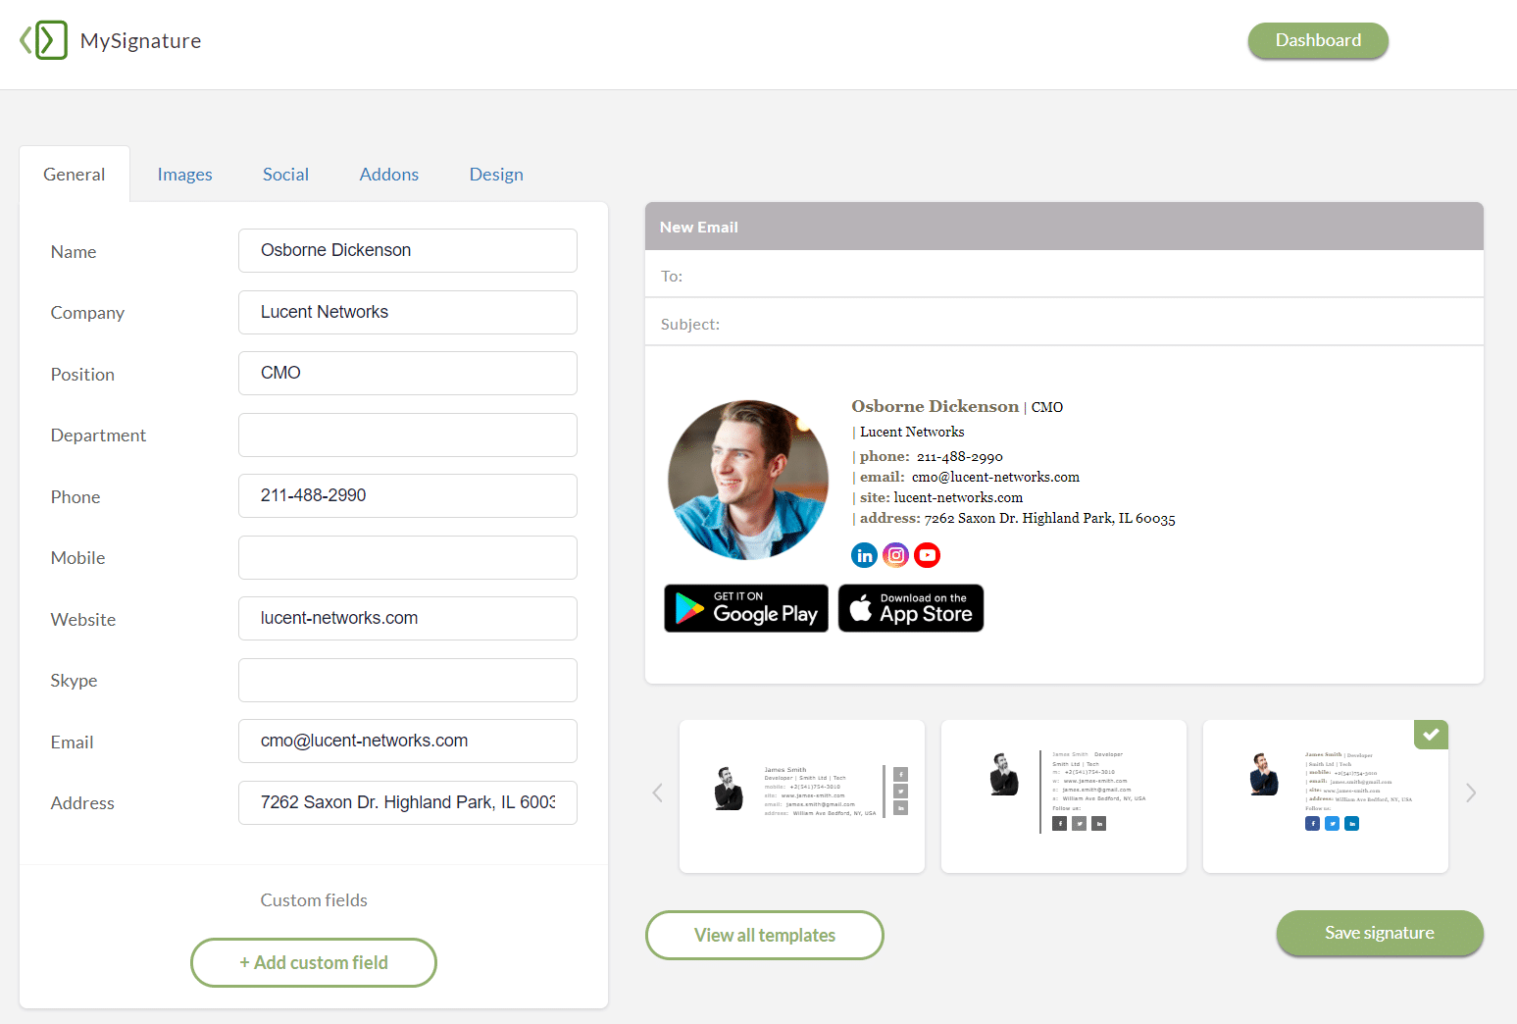
Task: Click the address text in the signature preview
Action: click(x=1050, y=518)
